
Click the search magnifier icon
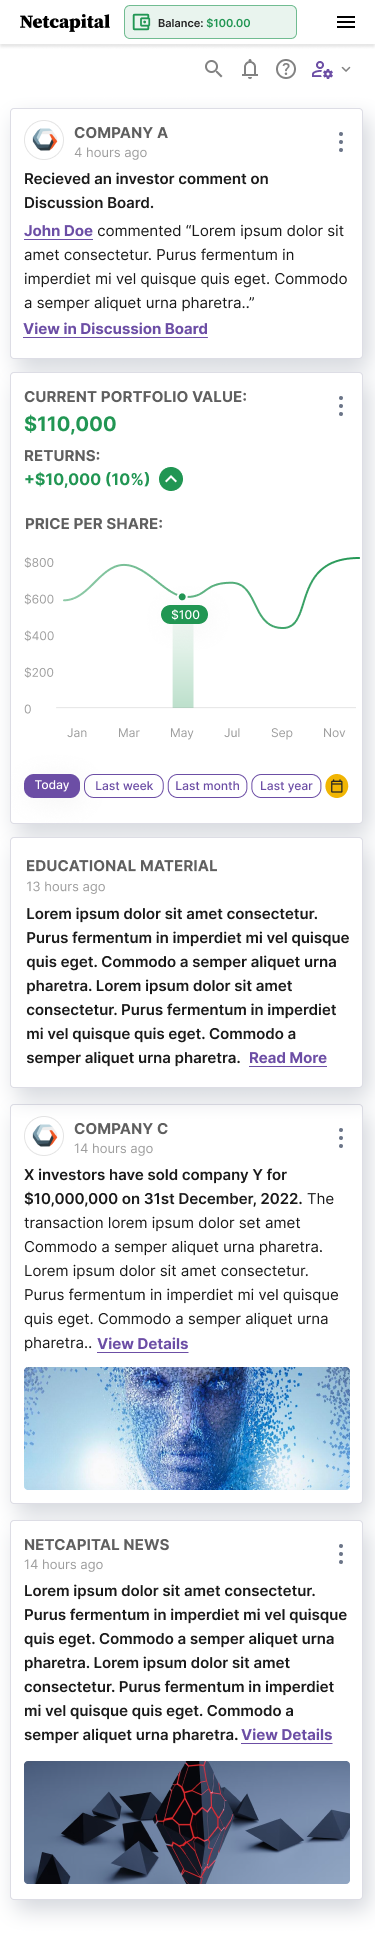(x=214, y=69)
